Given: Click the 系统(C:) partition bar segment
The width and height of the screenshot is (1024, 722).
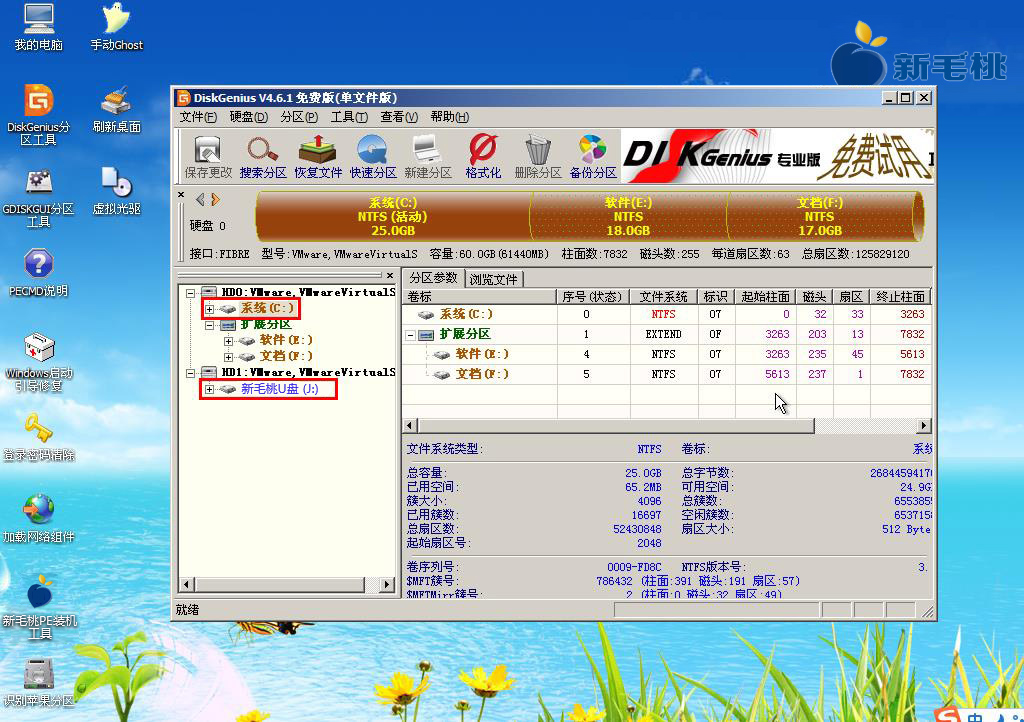Looking at the screenshot, I should coord(392,216).
